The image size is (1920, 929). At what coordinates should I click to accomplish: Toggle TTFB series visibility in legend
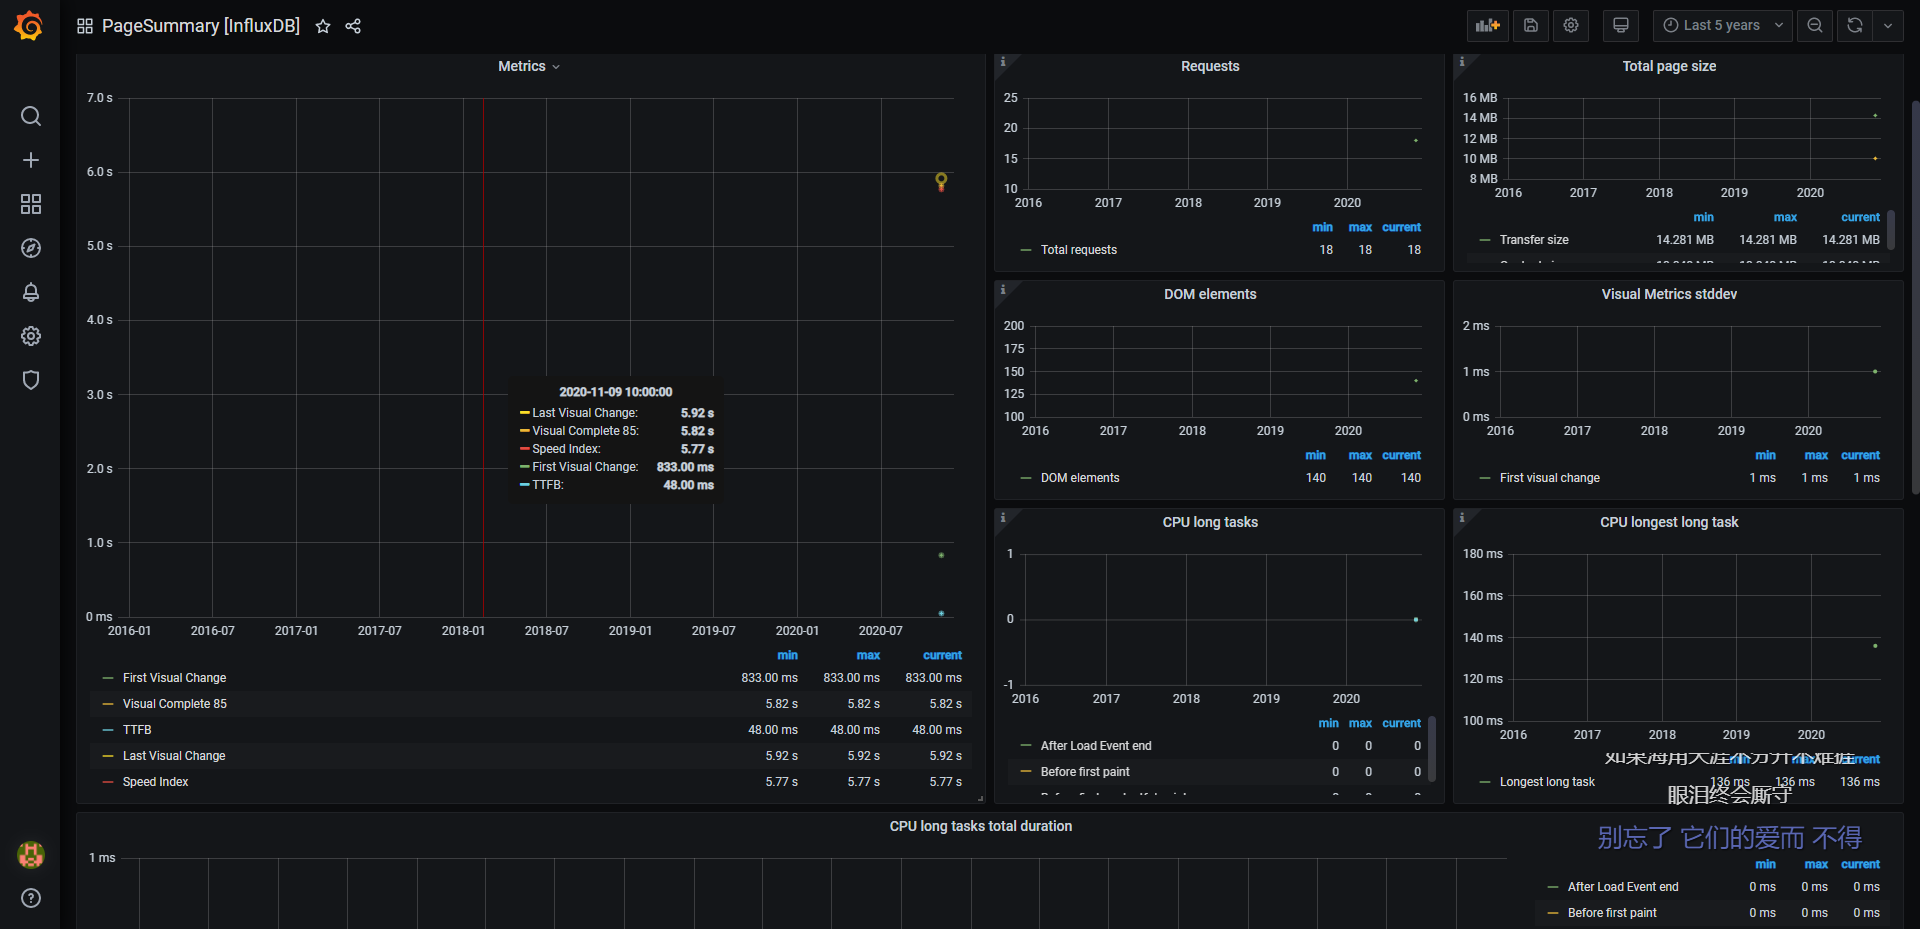(x=137, y=730)
